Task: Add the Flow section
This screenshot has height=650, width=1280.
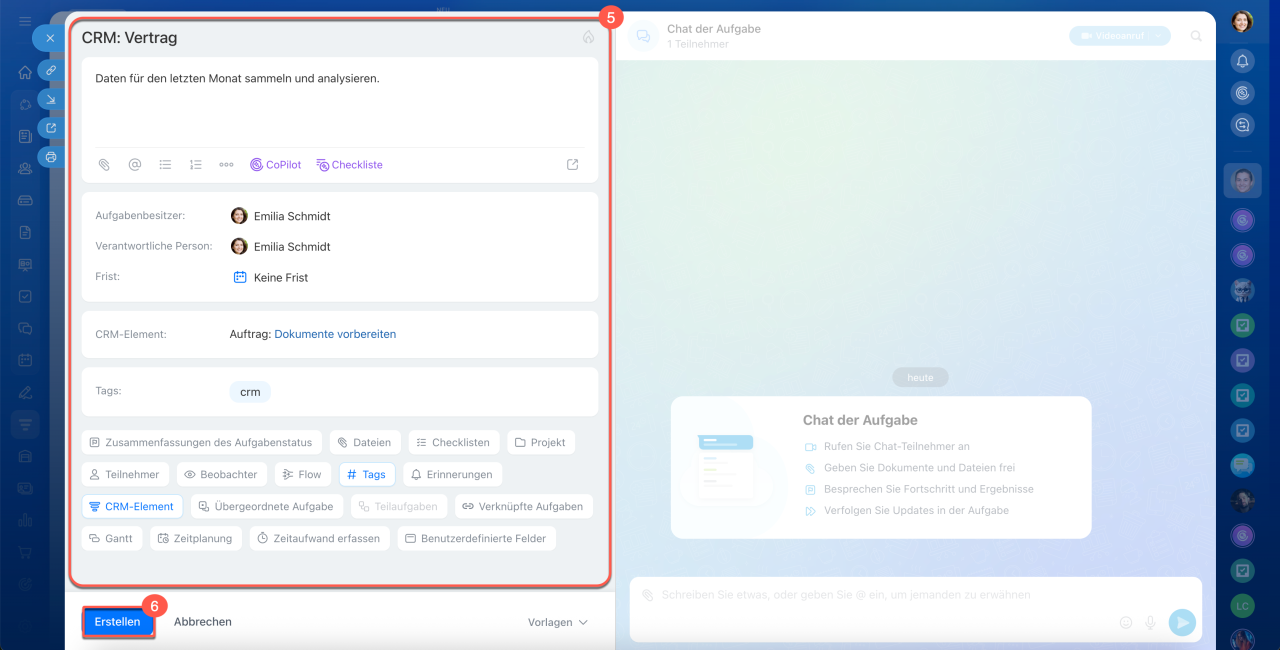Action: pos(302,474)
